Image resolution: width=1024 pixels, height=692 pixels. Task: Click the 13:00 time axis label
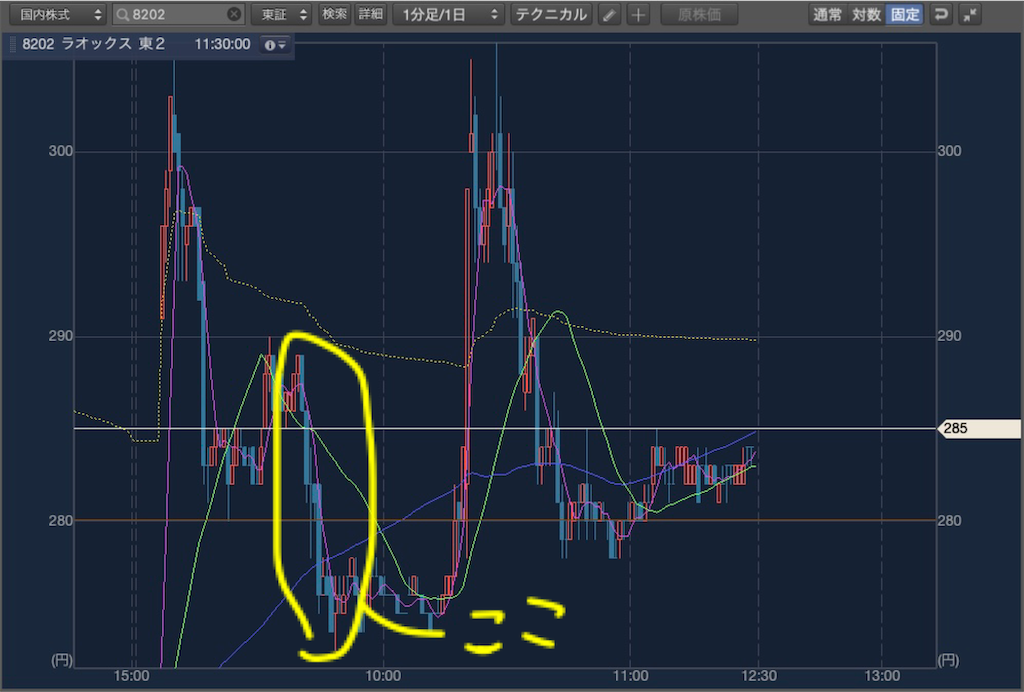coord(882,676)
